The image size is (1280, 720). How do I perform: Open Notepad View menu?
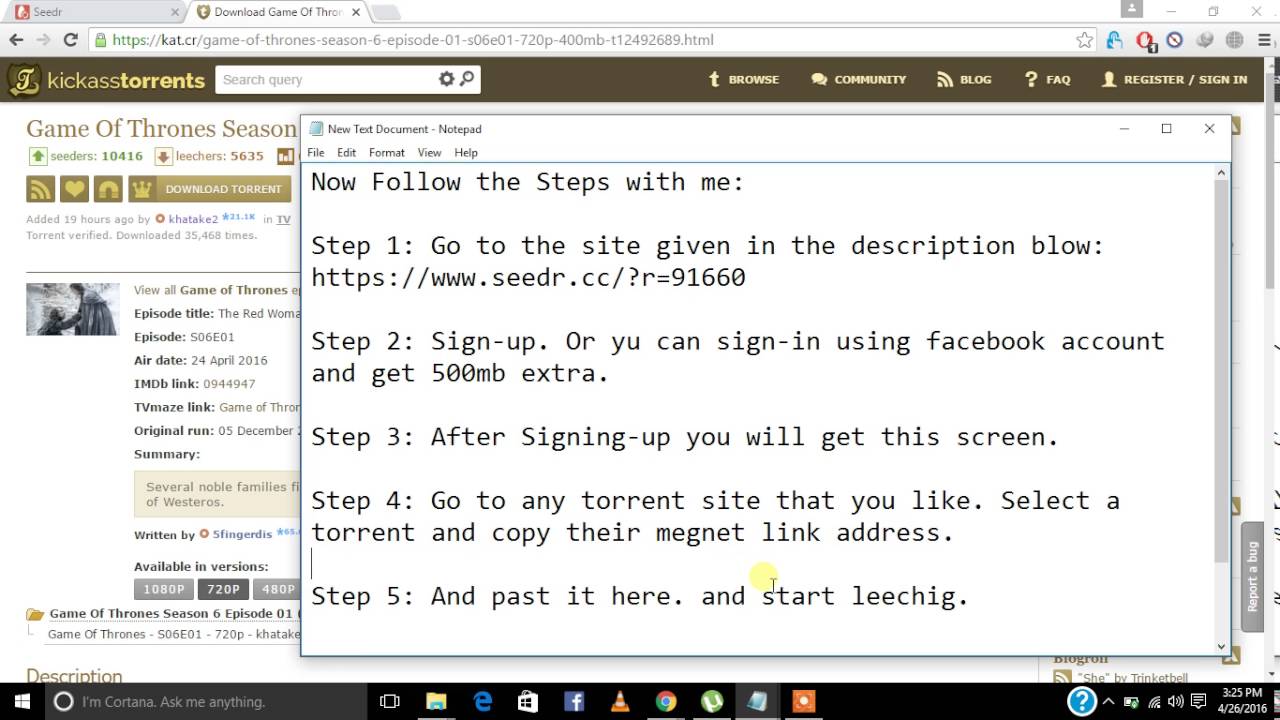click(429, 153)
